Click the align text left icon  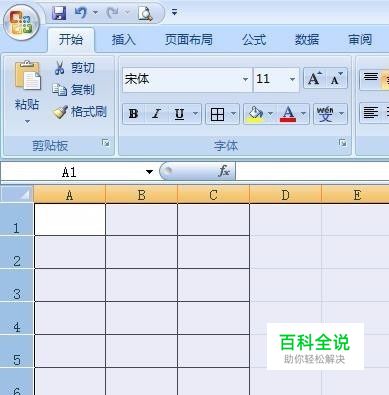click(371, 113)
